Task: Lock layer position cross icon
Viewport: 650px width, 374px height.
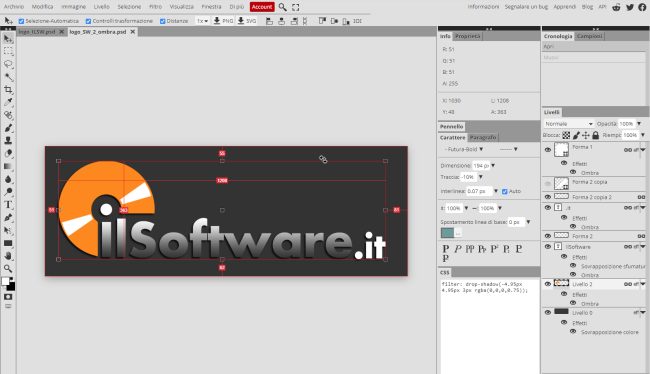Action: pyautogui.click(x=586, y=135)
